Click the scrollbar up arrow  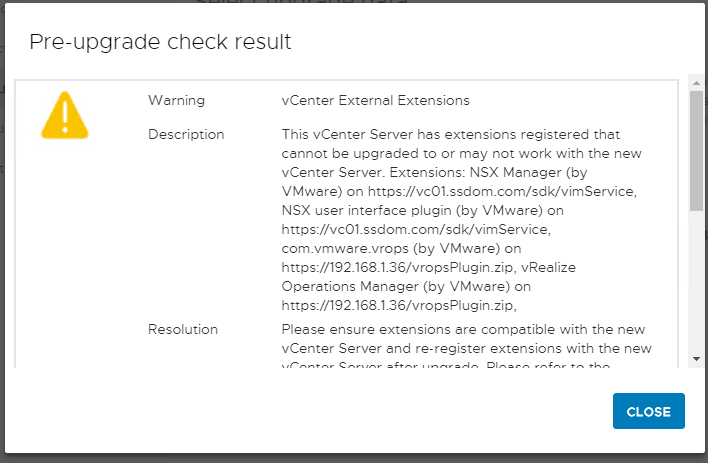[696, 83]
